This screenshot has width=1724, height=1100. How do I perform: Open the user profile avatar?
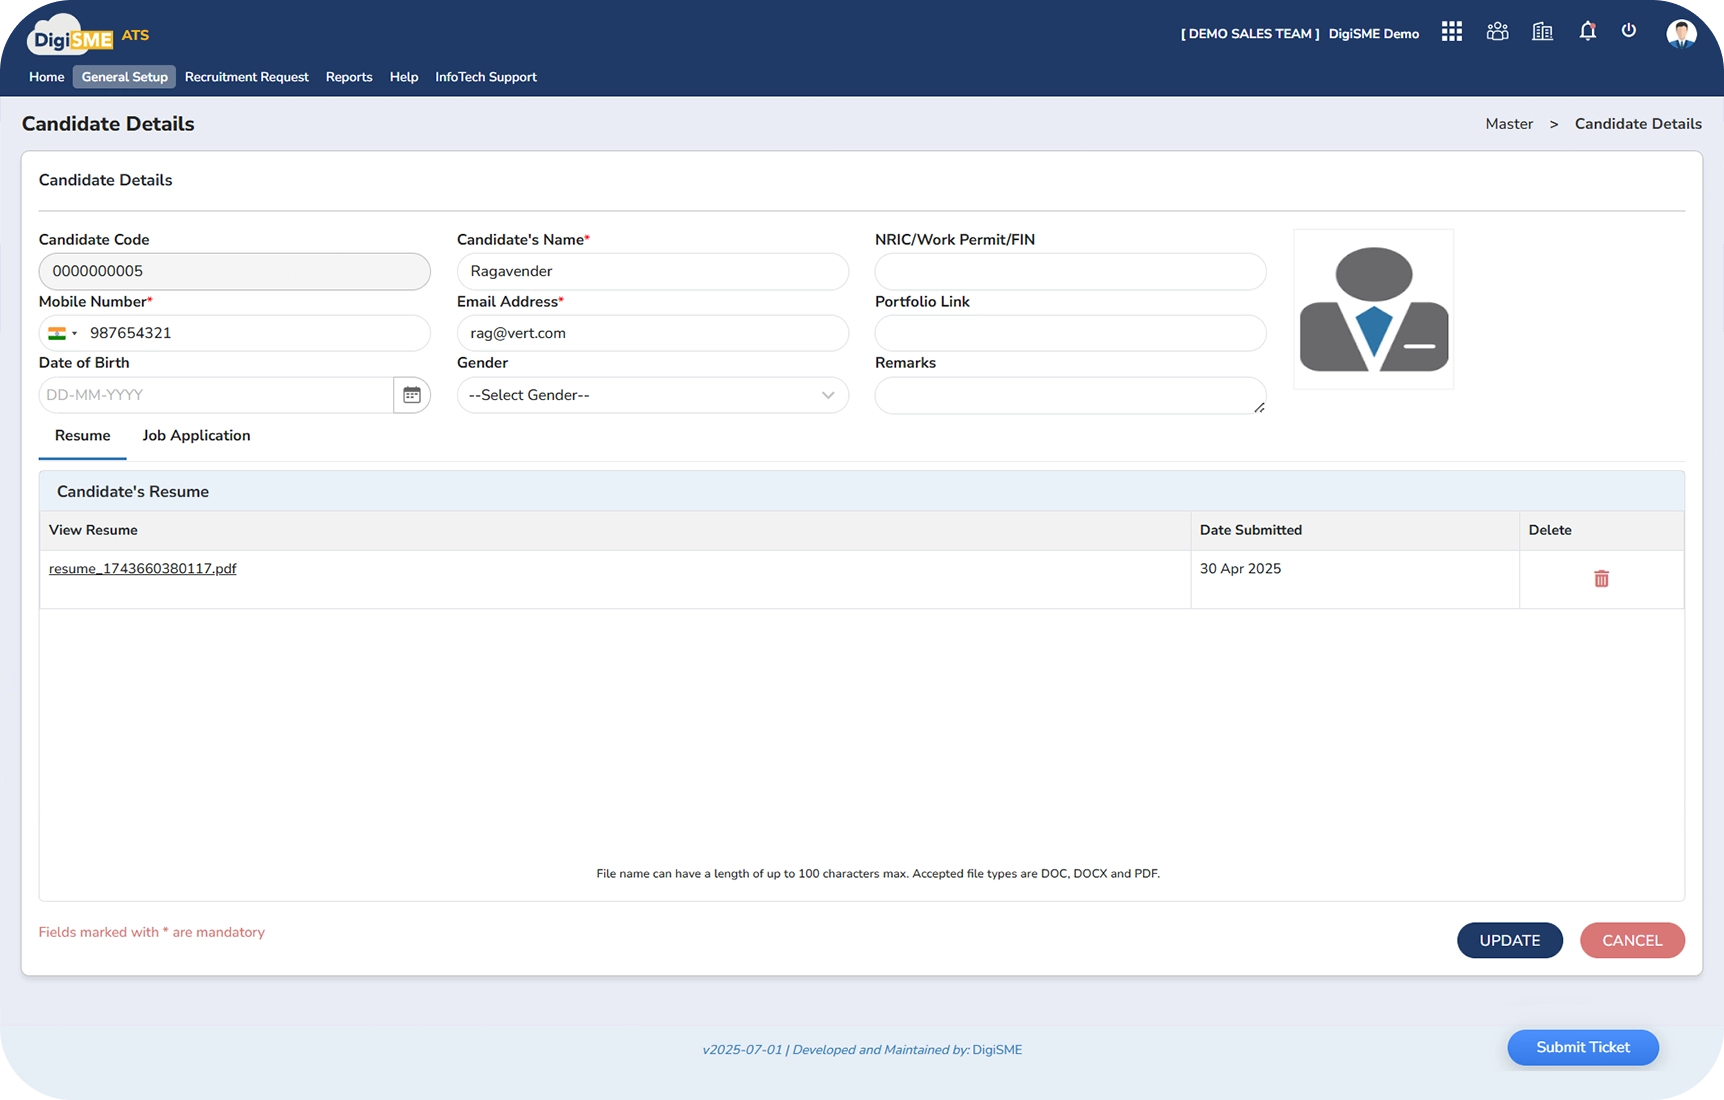click(x=1681, y=33)
